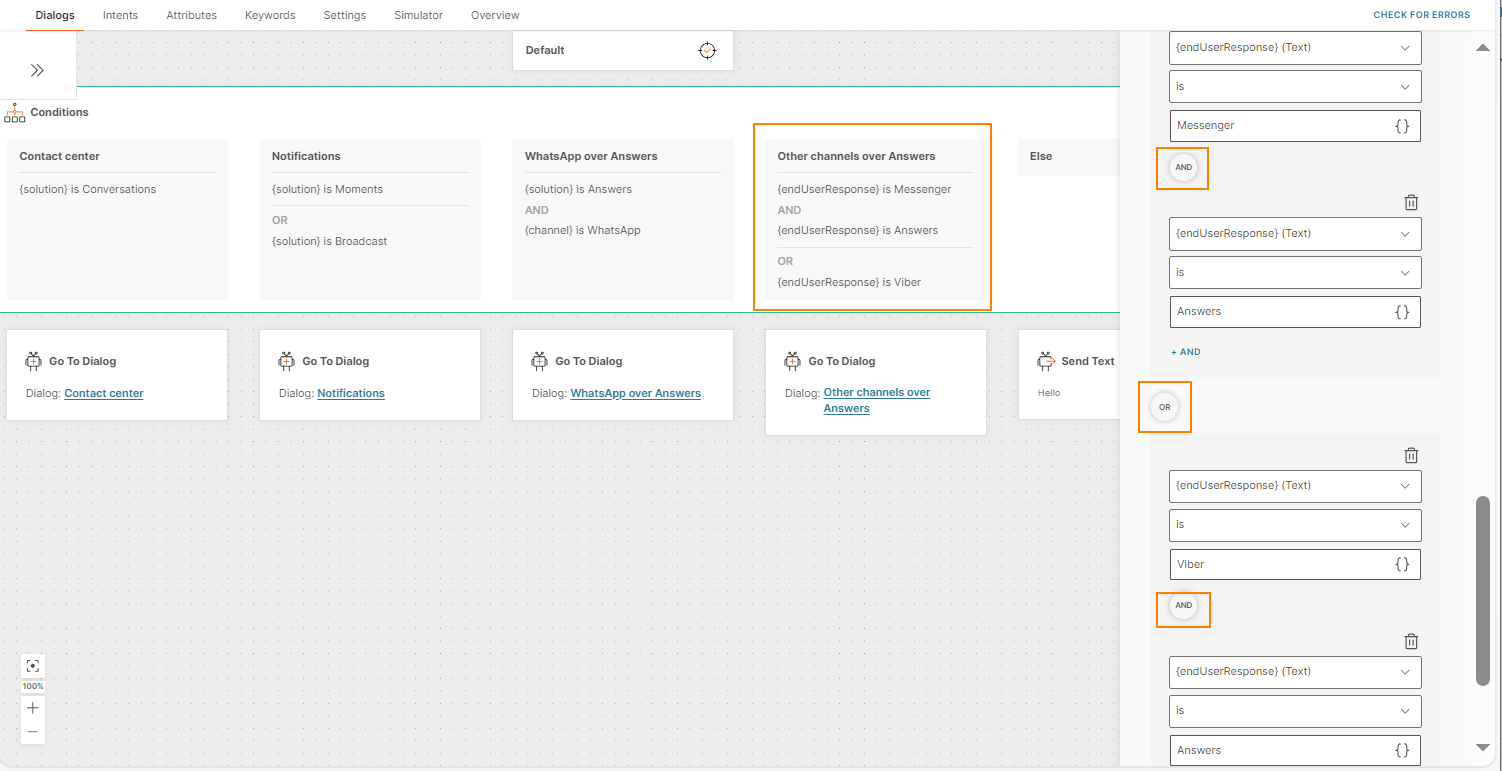Click '{solution} is Broadcast' condition text
Screen dimensions: 1502x771
click(329, 241)
